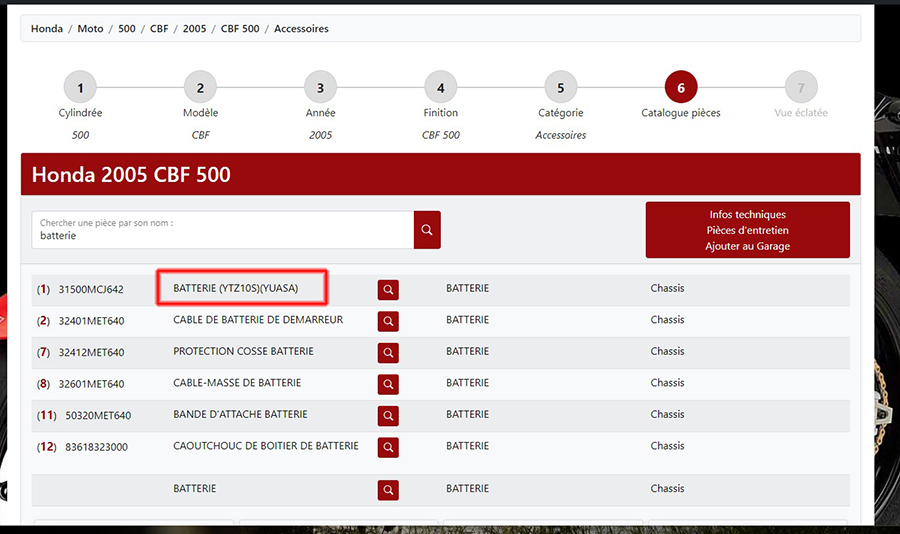Go to step 1 Cylindrée circle

tap(80, 88)
